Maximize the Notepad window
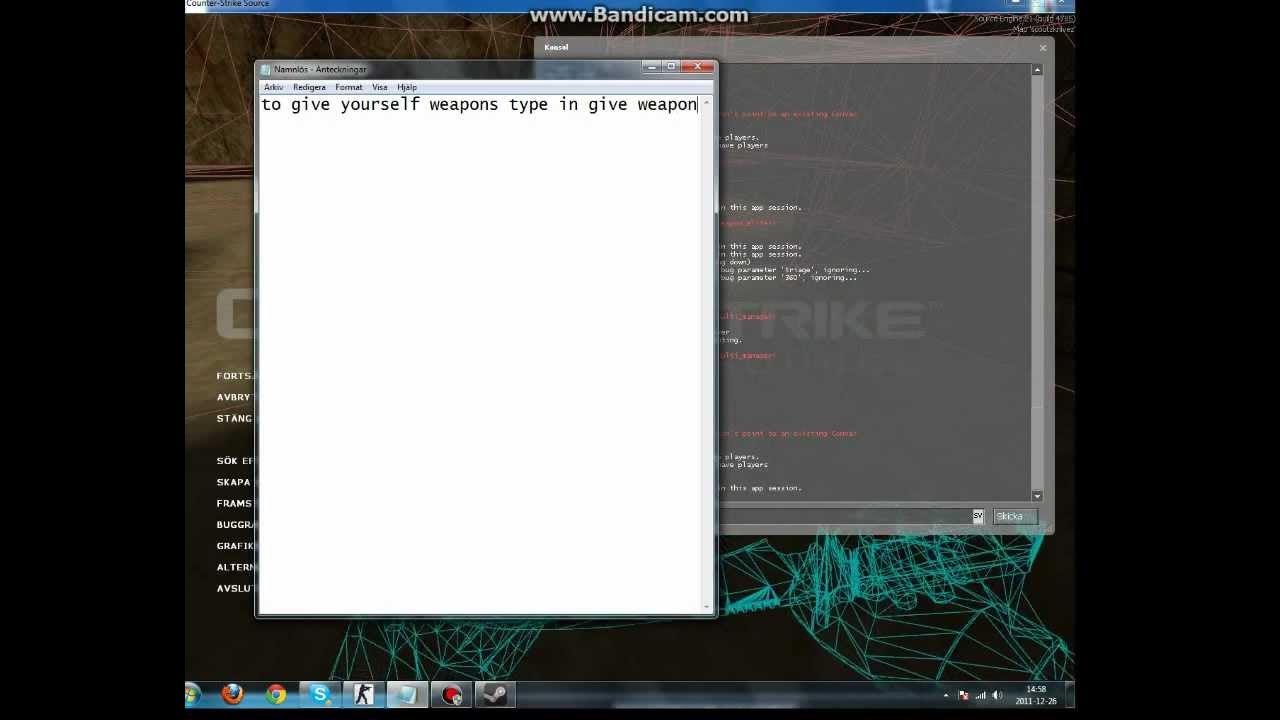1280x720 pixels. tap(673, 67)
